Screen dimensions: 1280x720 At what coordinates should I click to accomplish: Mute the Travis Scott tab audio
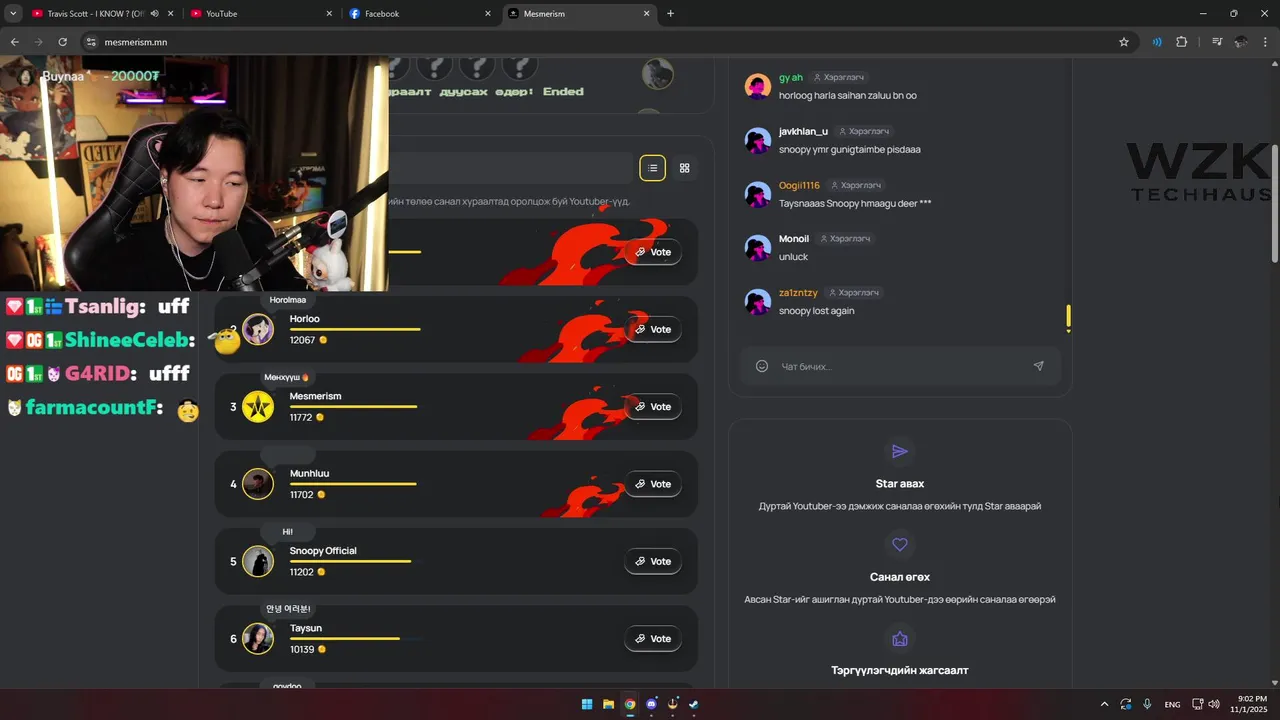(154, 14)
